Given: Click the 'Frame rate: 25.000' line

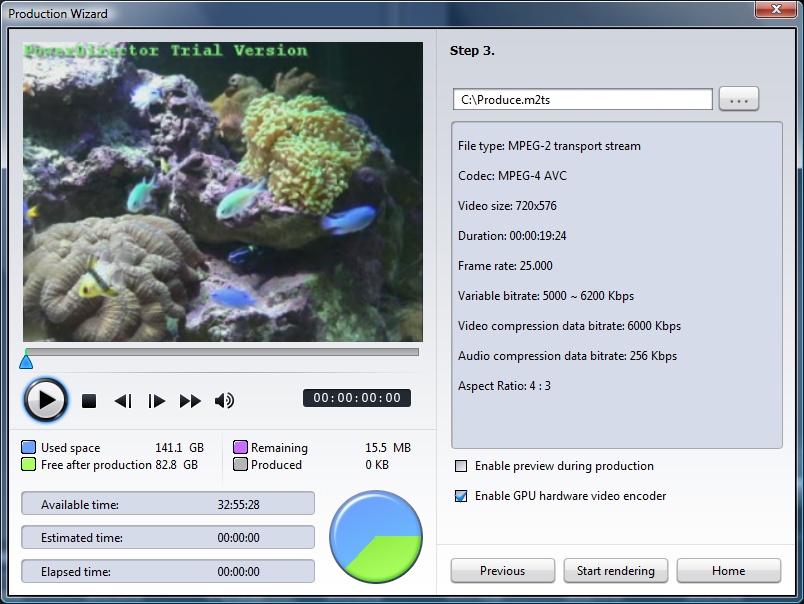Looking at the screenshot, I should point(505,266).
